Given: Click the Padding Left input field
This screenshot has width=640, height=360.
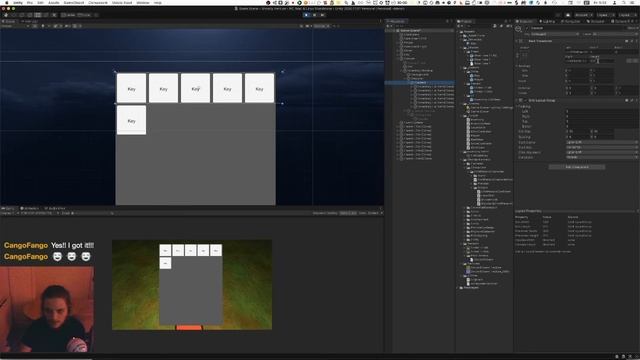Looking at the screenshot, I should click(602, 111).
